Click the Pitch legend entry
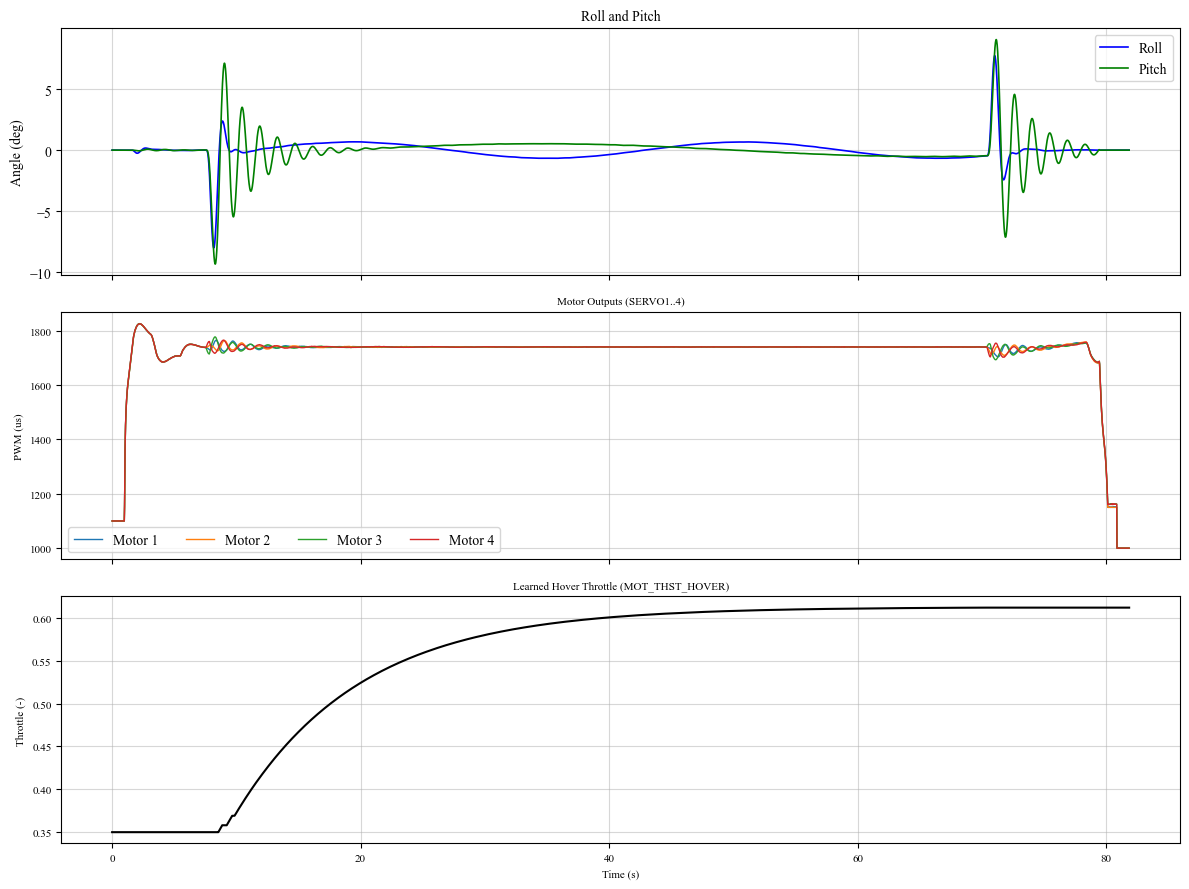1189x889 pixels. [x=1133, y=69]
